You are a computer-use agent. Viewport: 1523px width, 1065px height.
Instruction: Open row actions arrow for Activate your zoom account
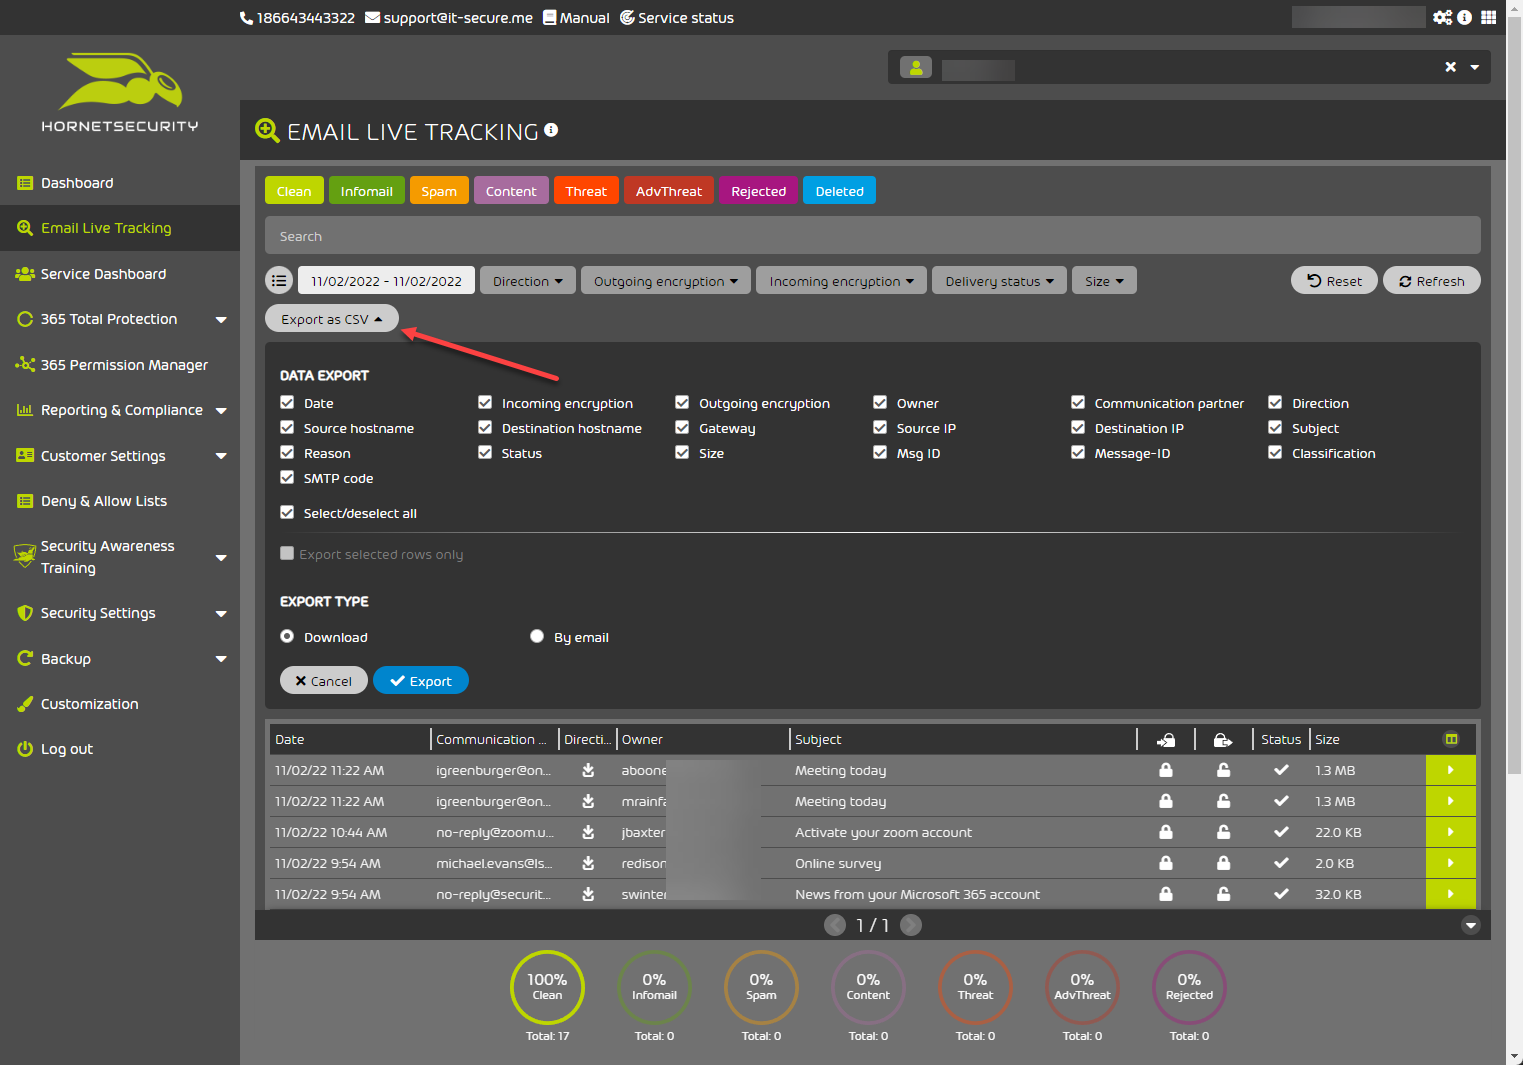pos(1450,832)
